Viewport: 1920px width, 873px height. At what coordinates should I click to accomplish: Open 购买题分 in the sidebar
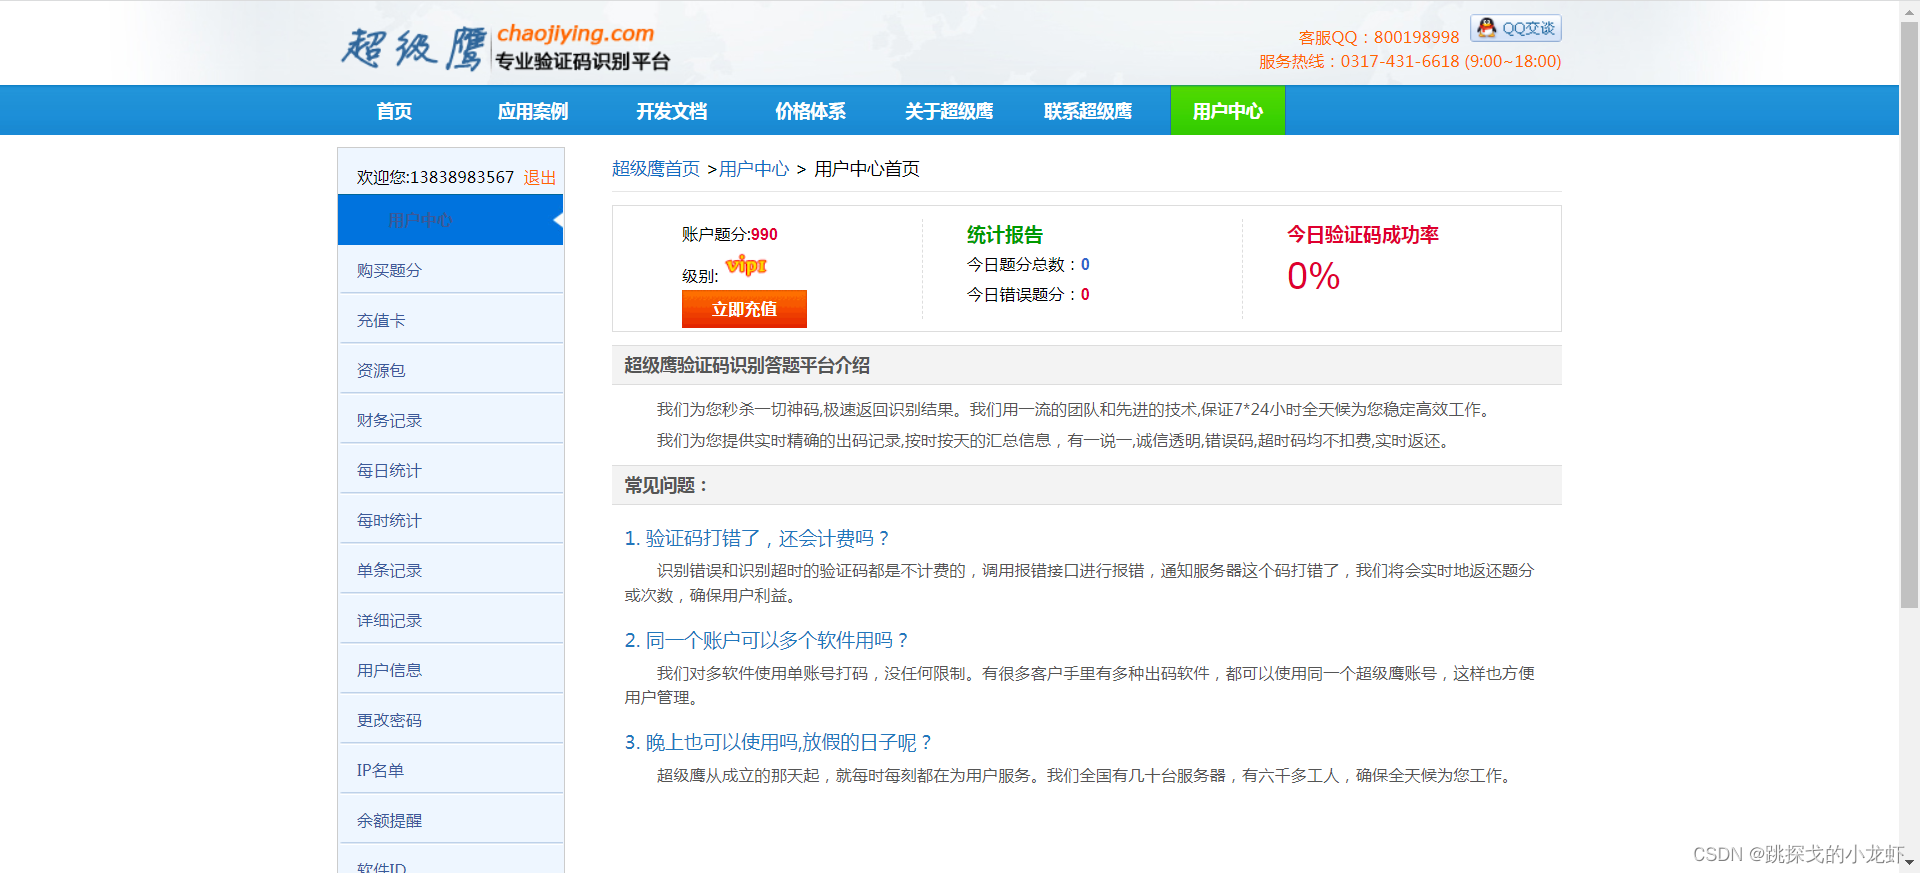click(x=451, y=270)
